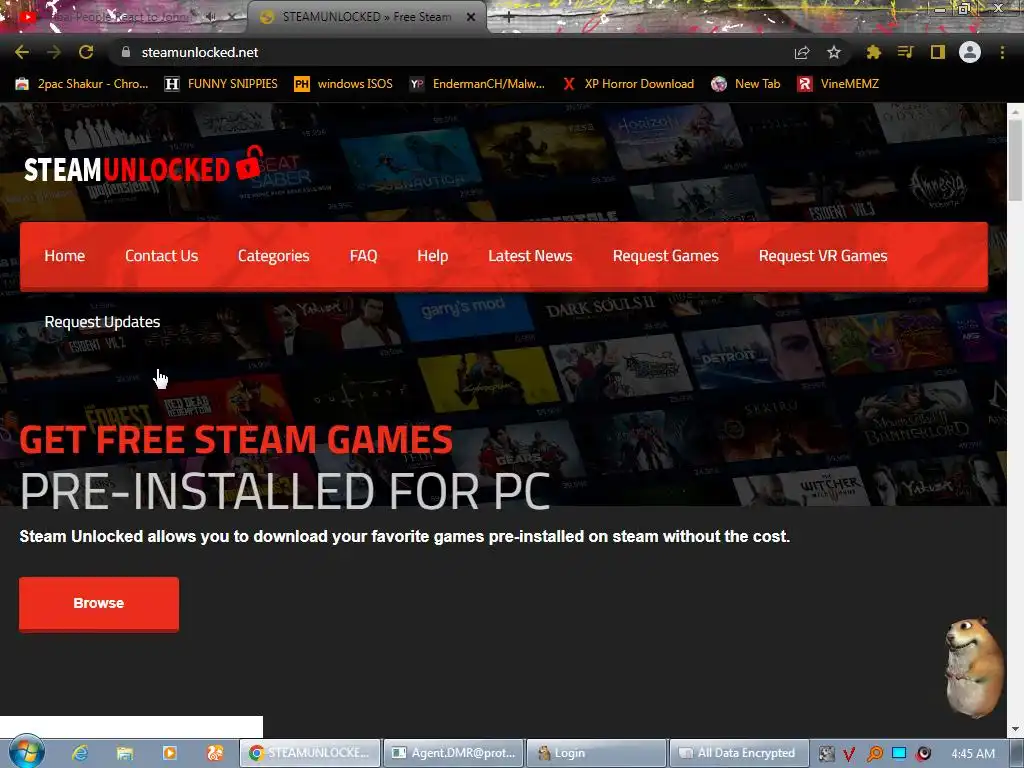Screen dimensions: 1024x768
Task: Open a new browser tab
Action: tap(509, 17)
